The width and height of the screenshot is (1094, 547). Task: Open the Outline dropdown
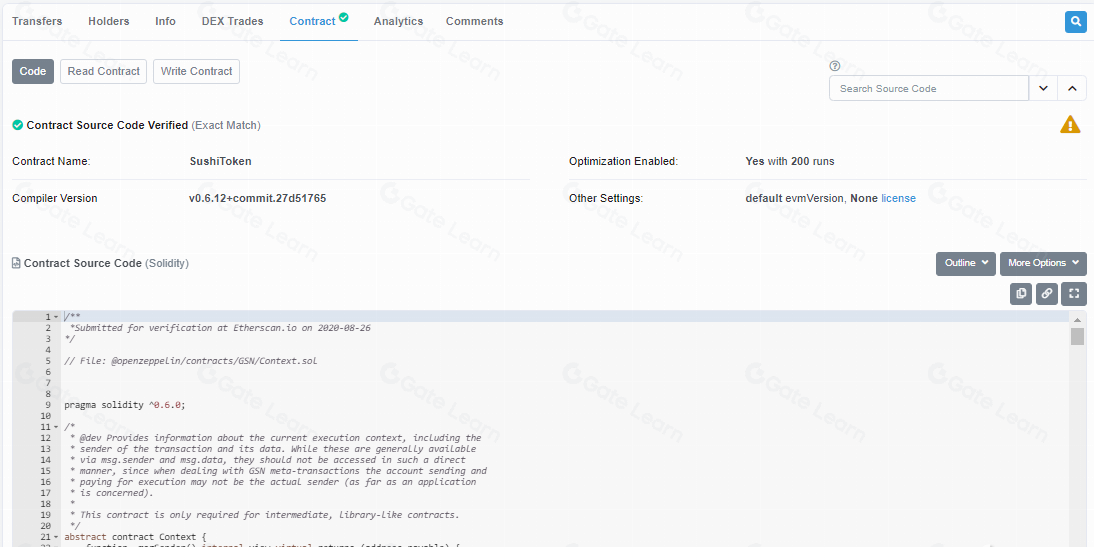click(965, 263)
